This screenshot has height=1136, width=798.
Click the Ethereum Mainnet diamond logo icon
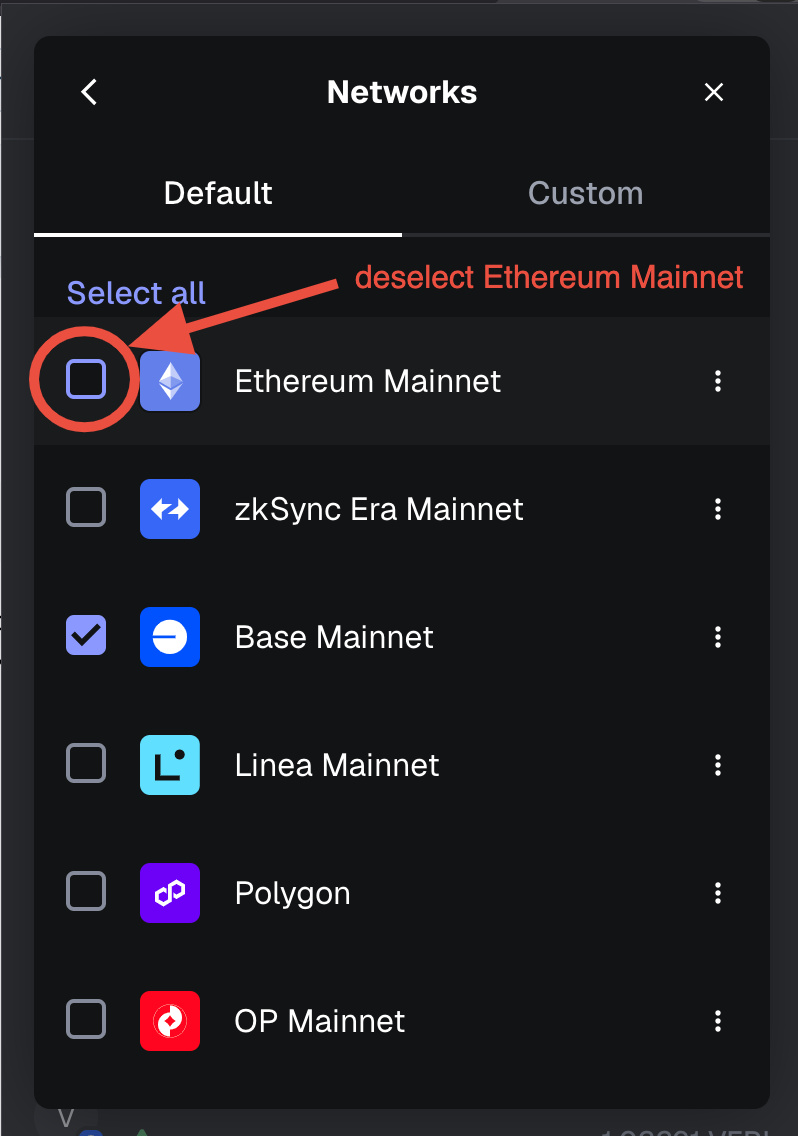coord(170,381)
